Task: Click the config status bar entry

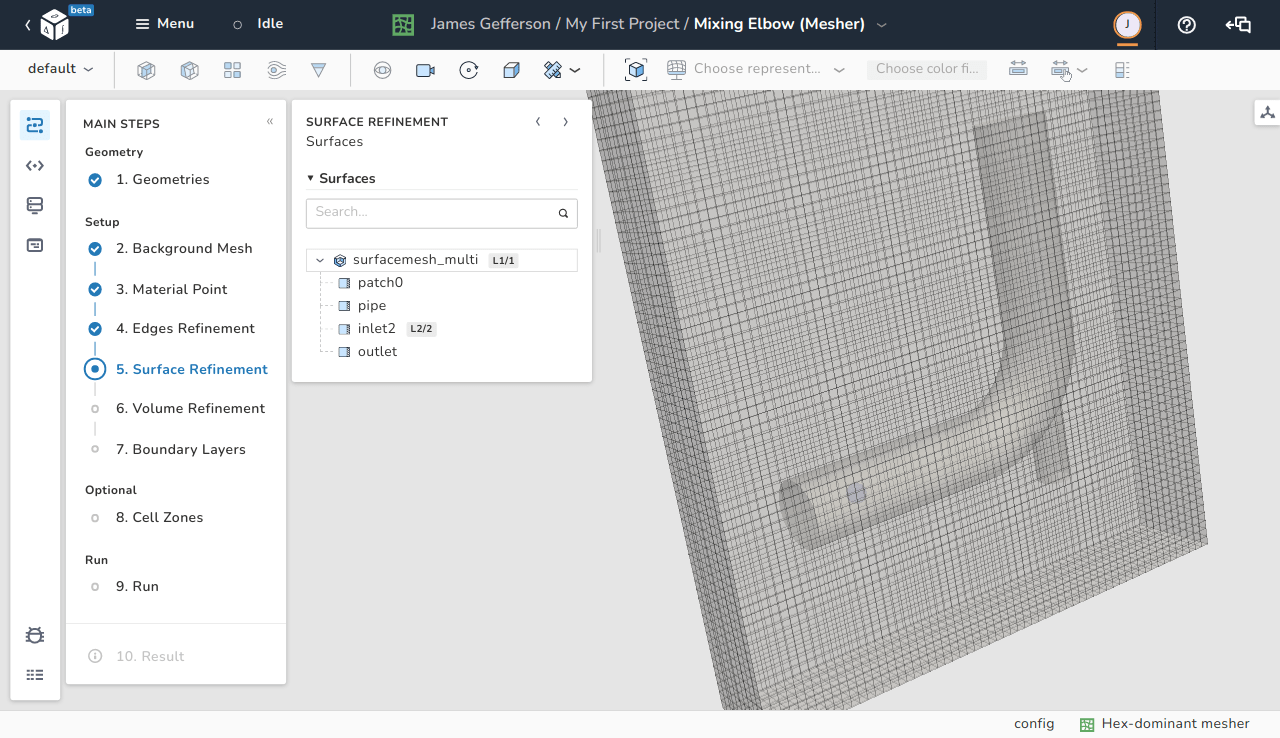Action: click(1034, 724)
